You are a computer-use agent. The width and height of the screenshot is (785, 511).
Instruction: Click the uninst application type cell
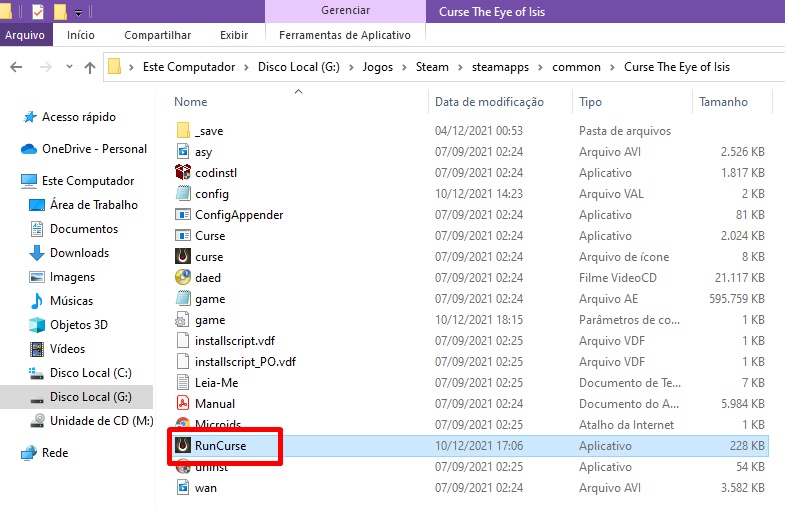tap(605, 467)
